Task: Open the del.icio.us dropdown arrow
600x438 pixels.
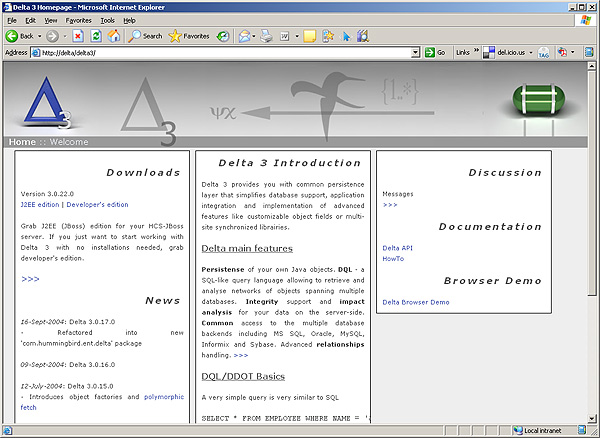Action: pos(531,53)
